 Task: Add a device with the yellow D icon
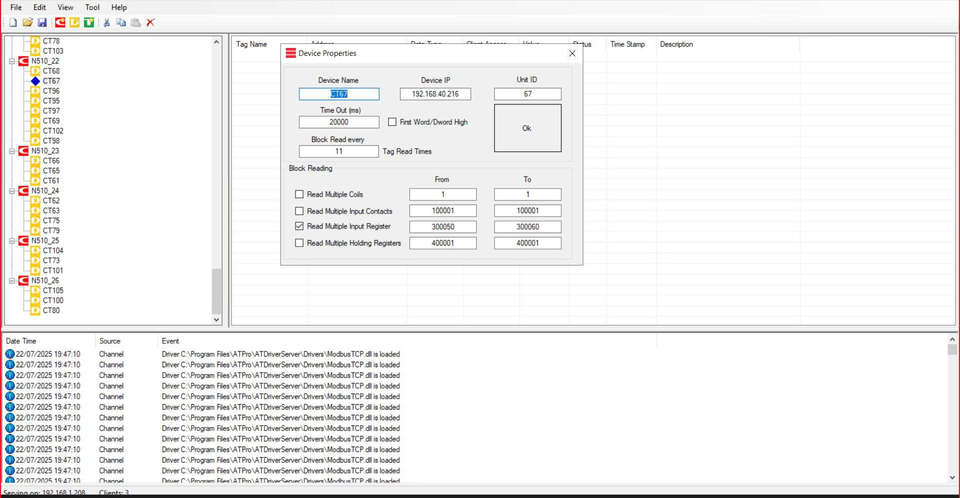75,22
